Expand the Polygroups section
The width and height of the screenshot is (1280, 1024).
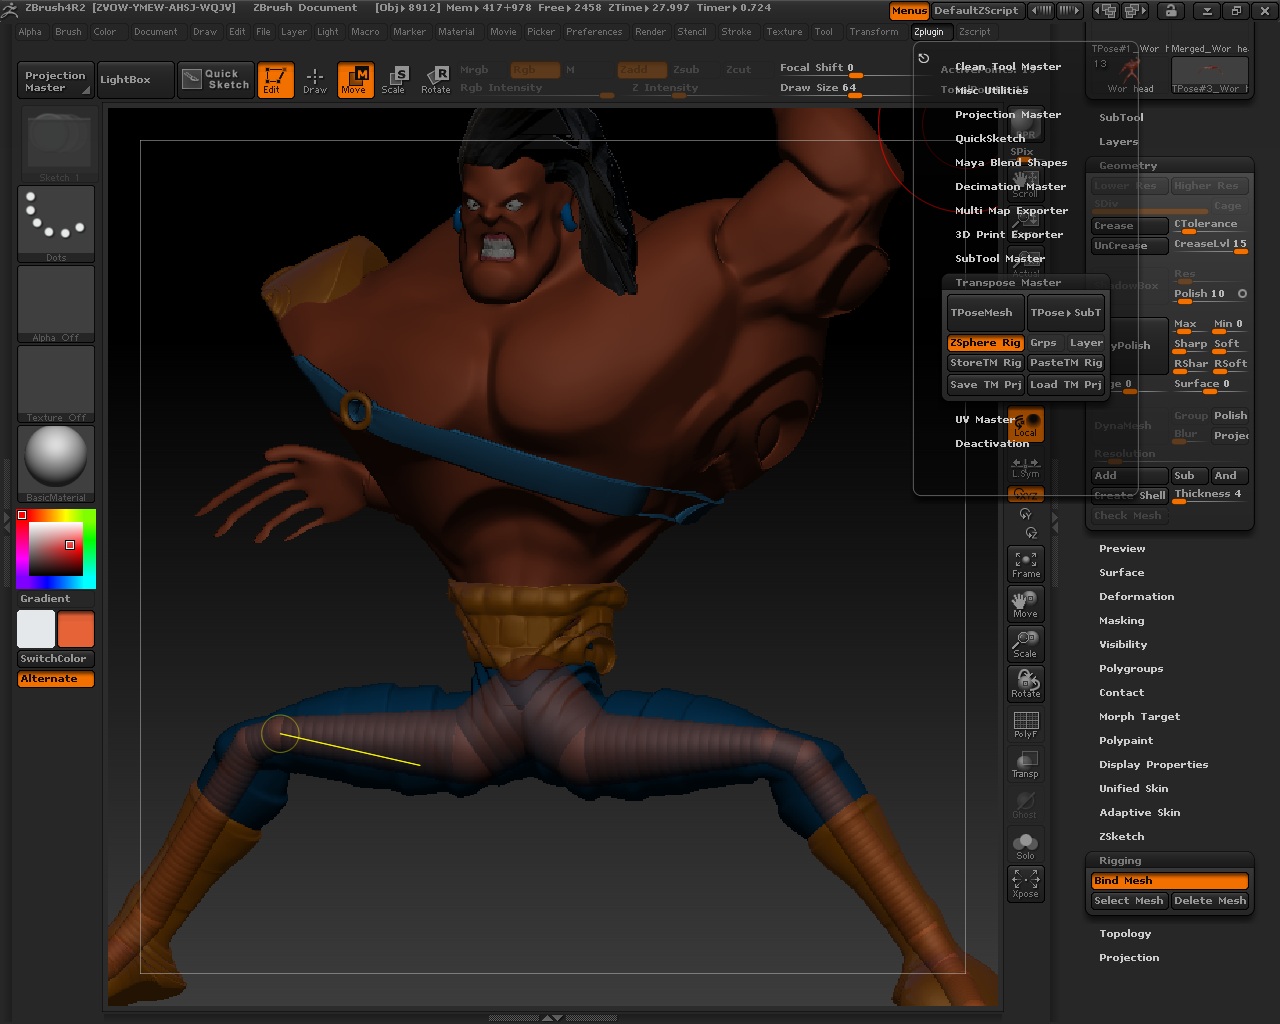[x=1131, y=669]
